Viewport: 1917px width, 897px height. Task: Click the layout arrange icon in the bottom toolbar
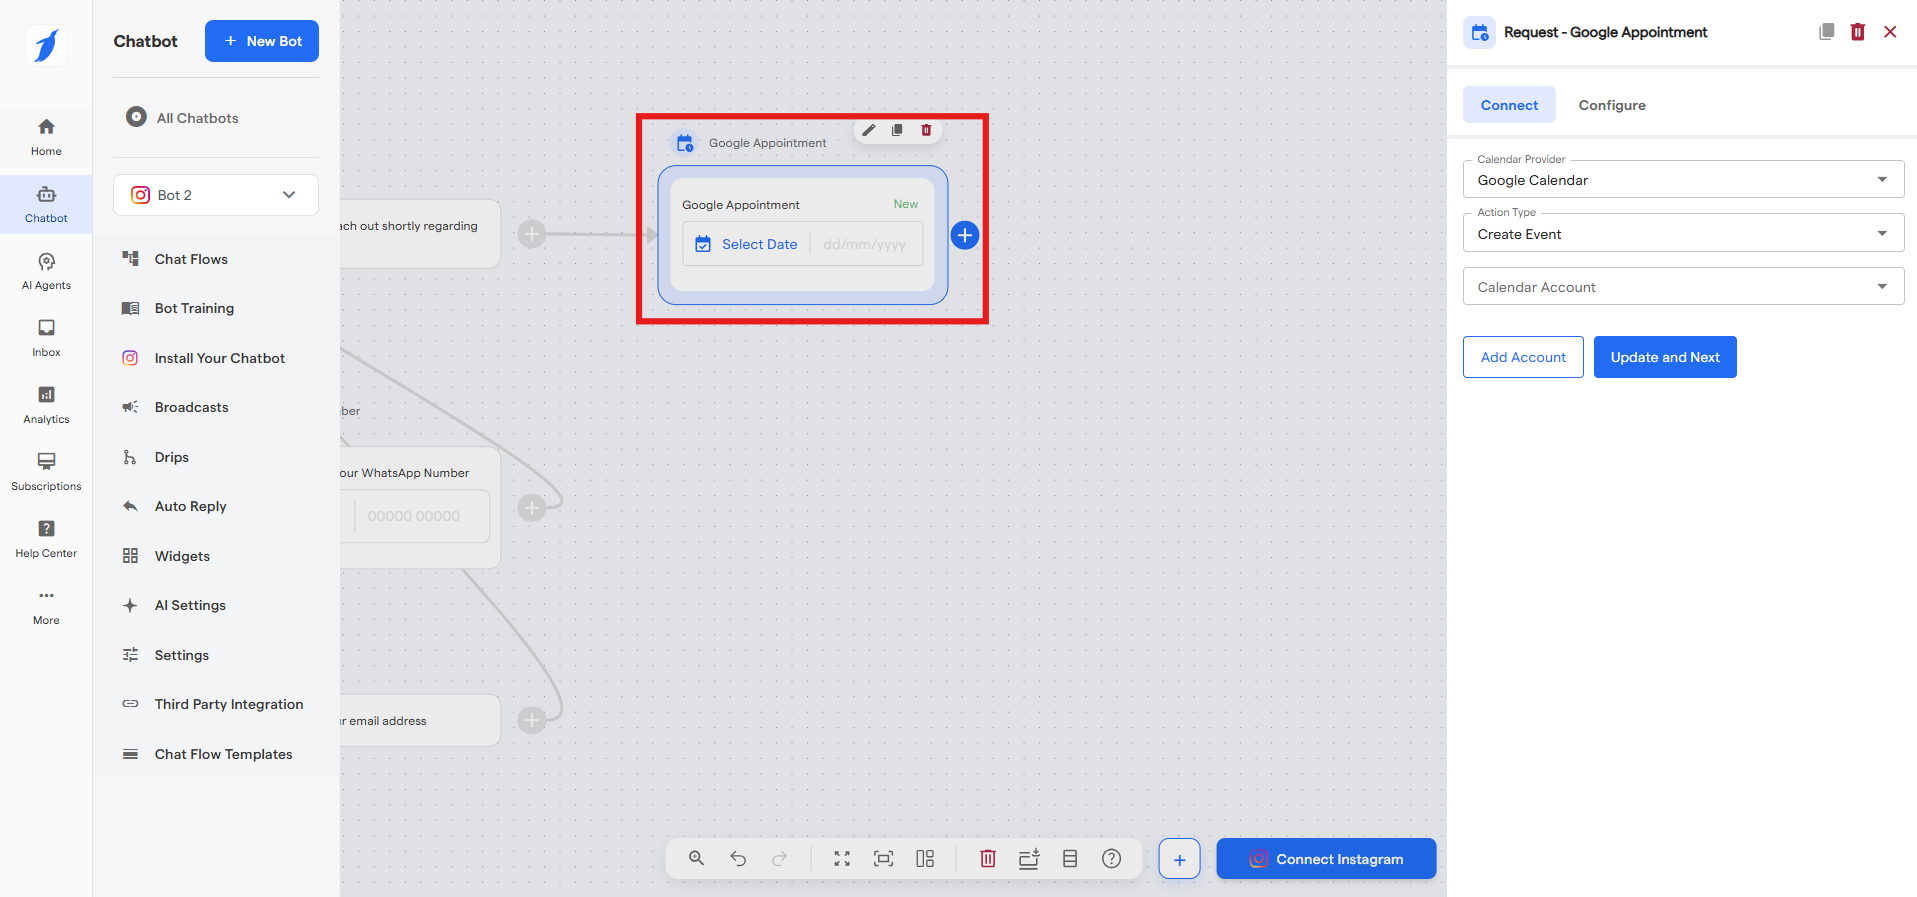point(925,858)
